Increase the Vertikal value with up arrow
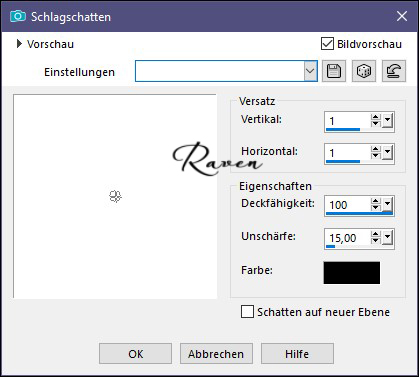The width and height of the screenshot is (419, 377). click(x=376, y=117)
